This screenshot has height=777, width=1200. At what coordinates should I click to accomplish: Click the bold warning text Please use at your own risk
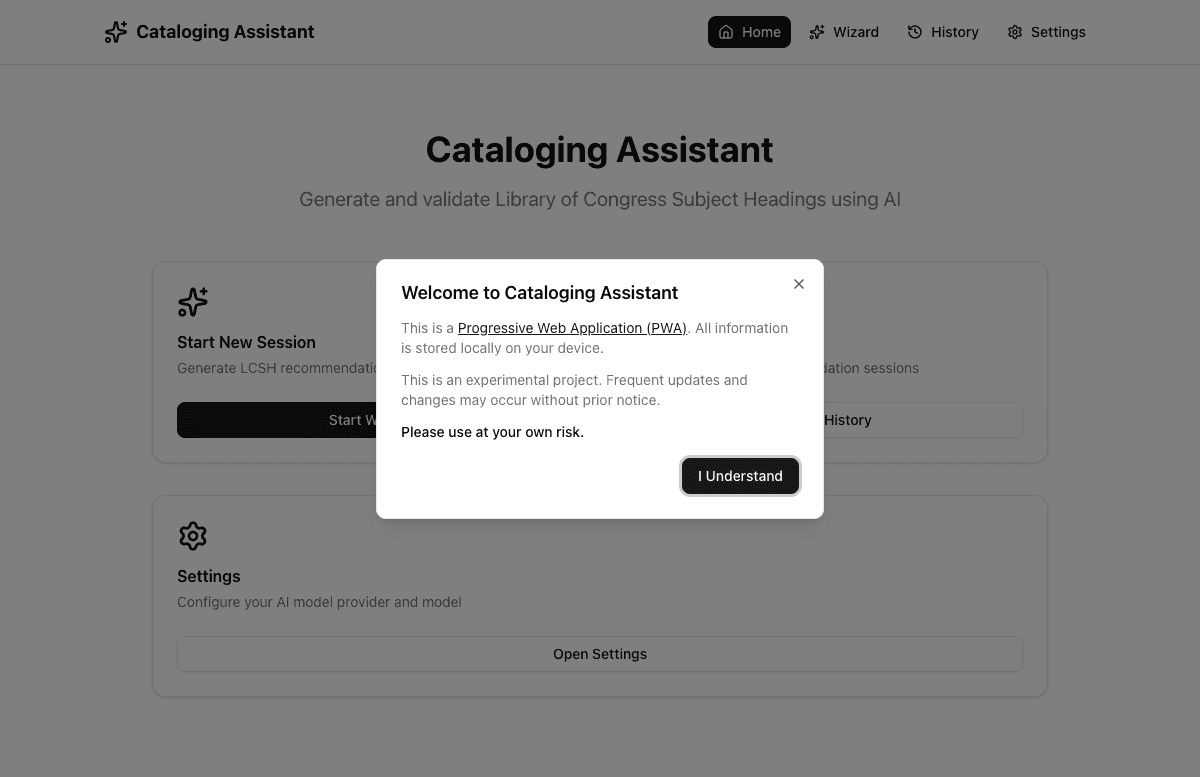tap(492, 432)
